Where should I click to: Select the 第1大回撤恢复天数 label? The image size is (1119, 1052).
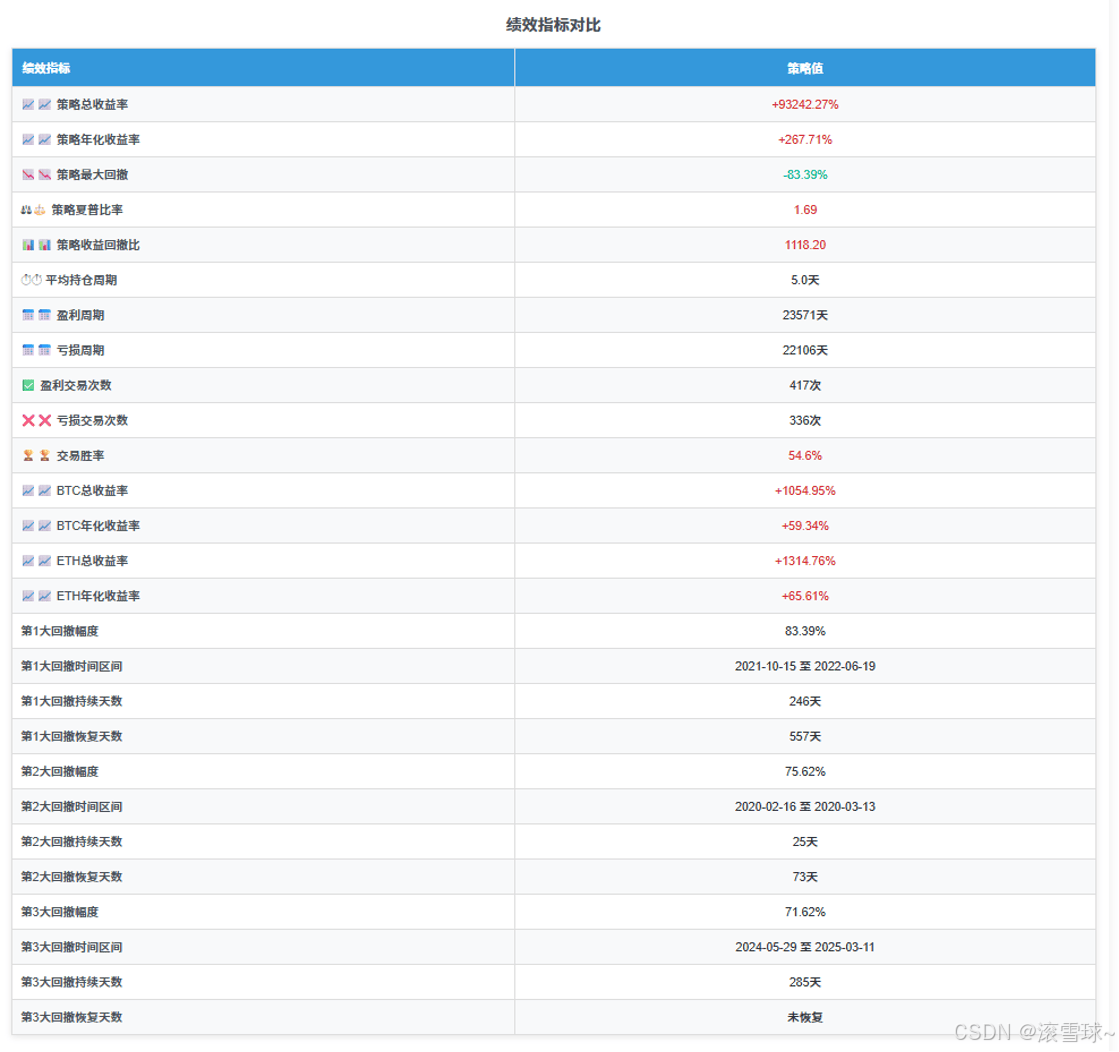(72, 737)
